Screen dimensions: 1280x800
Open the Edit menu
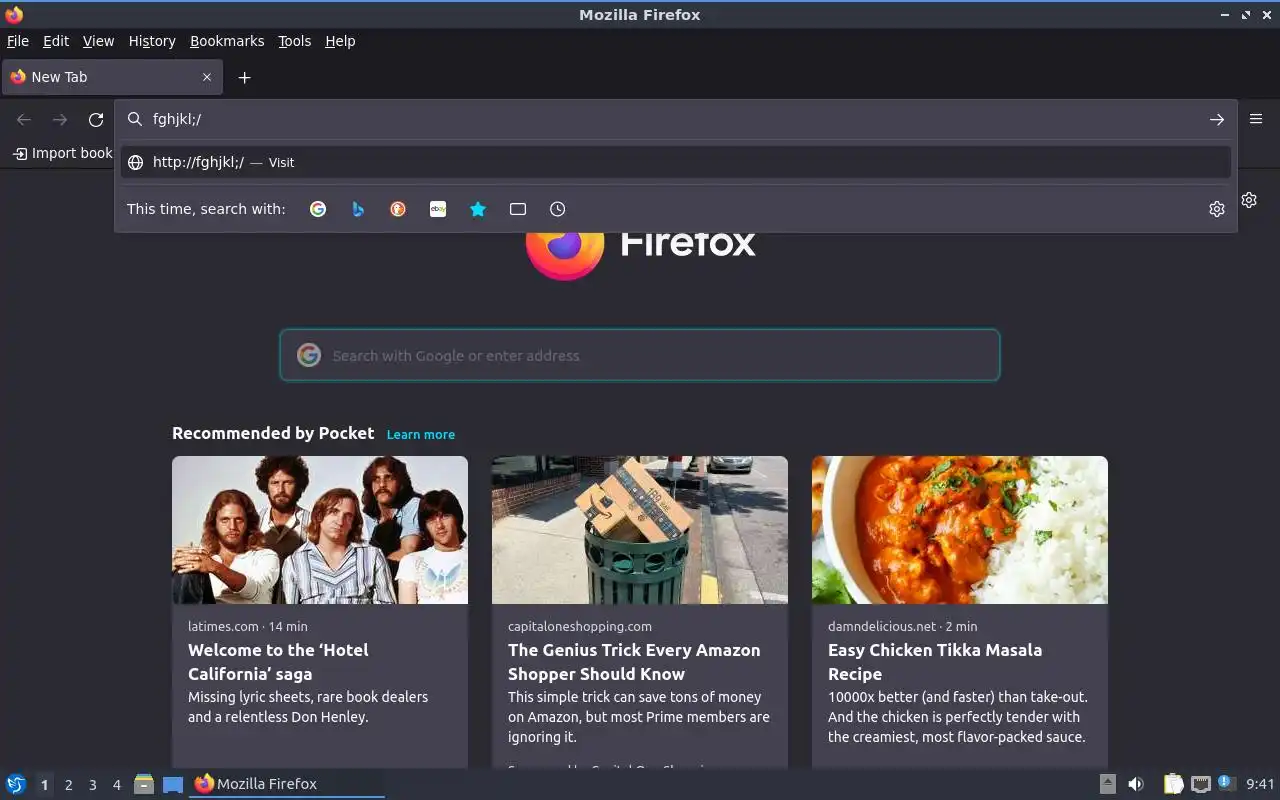pos(56,41)
